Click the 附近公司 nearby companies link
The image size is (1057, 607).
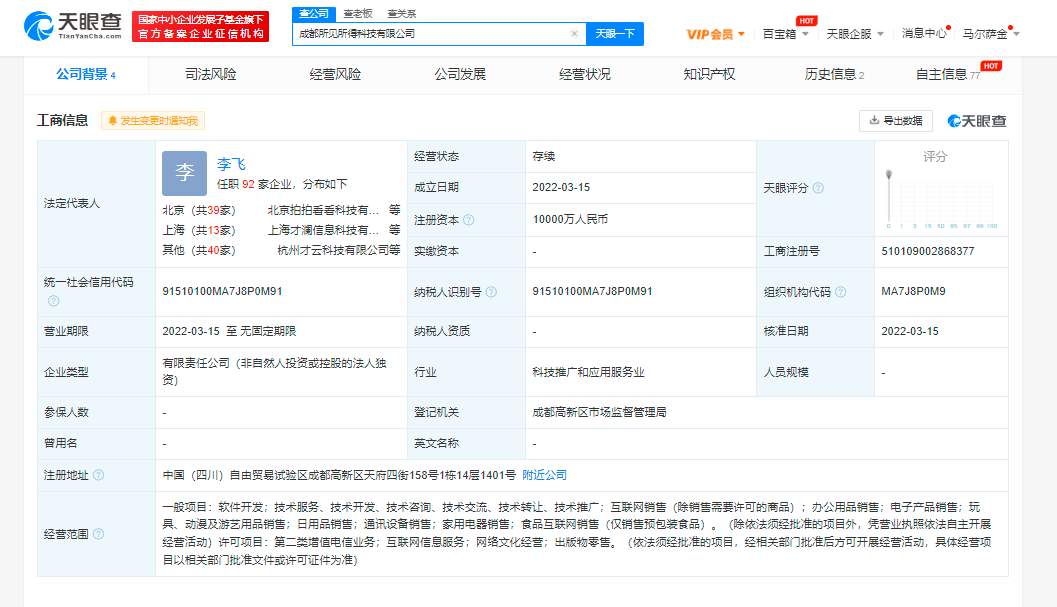[x=545, y=475]
